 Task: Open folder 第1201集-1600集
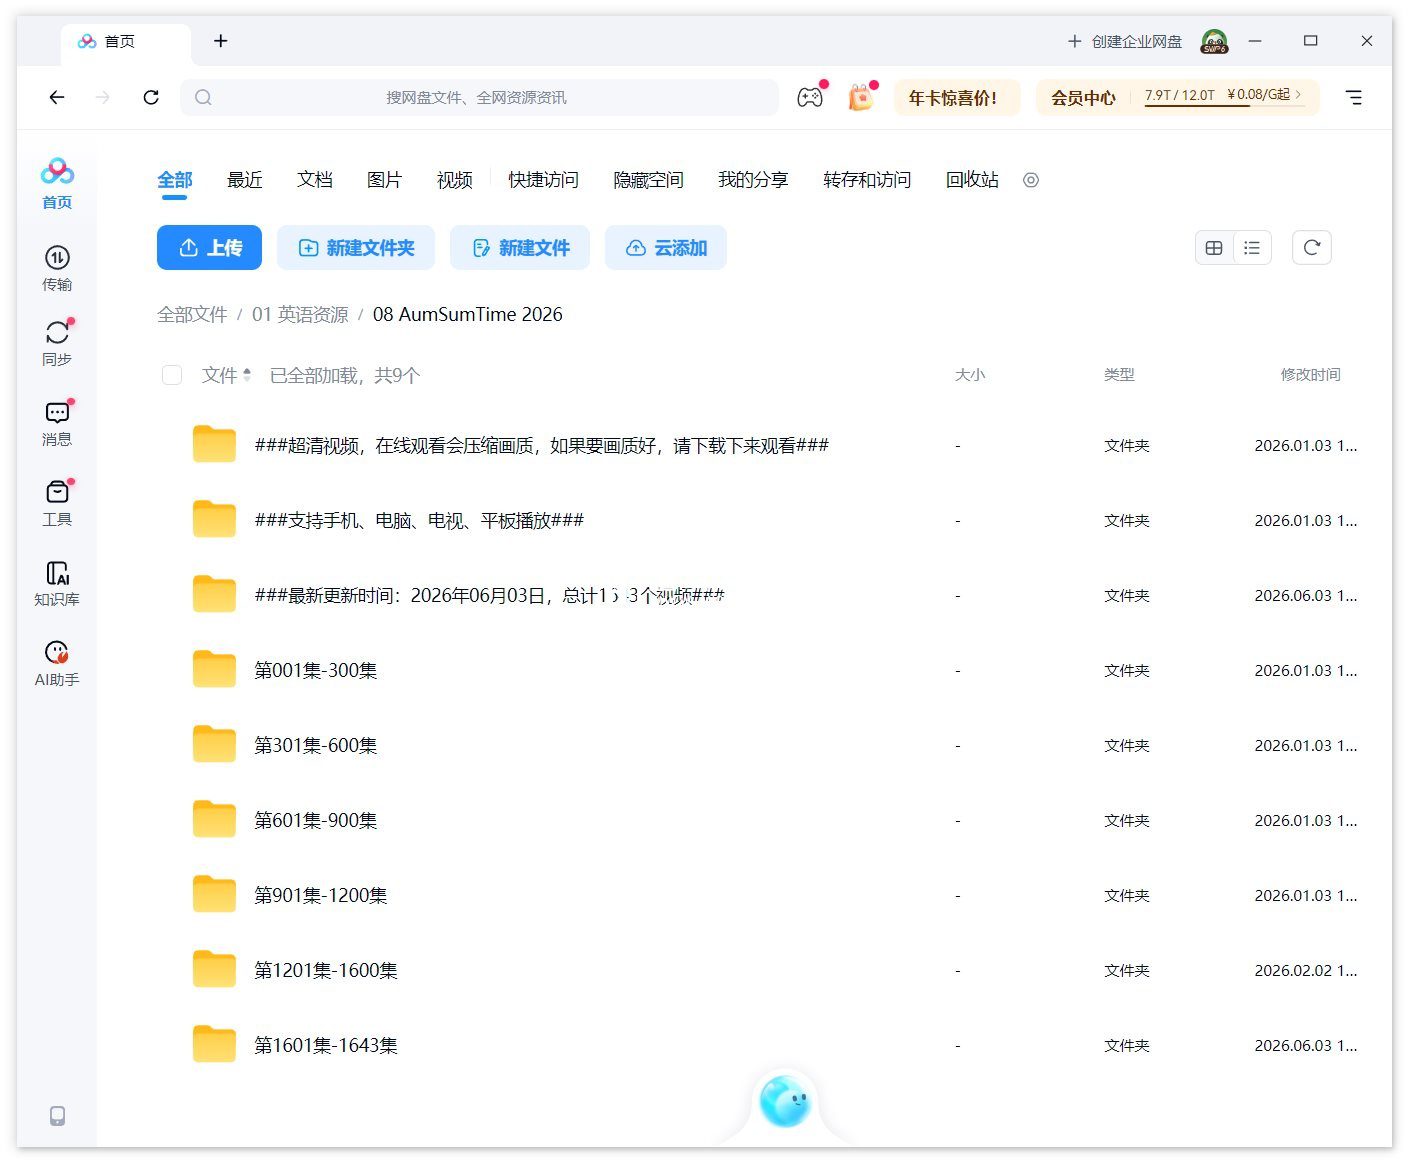(326, 970)
